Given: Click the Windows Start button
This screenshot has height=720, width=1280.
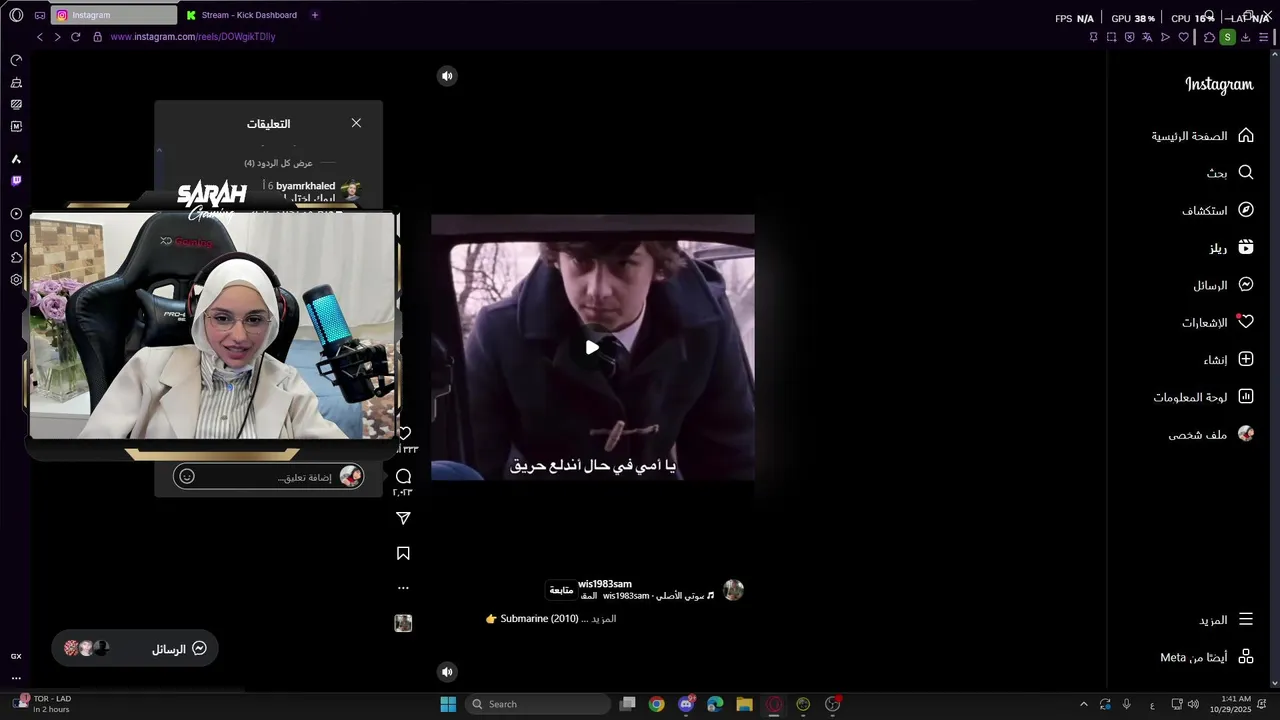Looking at the screenshot, I should 448,704.
